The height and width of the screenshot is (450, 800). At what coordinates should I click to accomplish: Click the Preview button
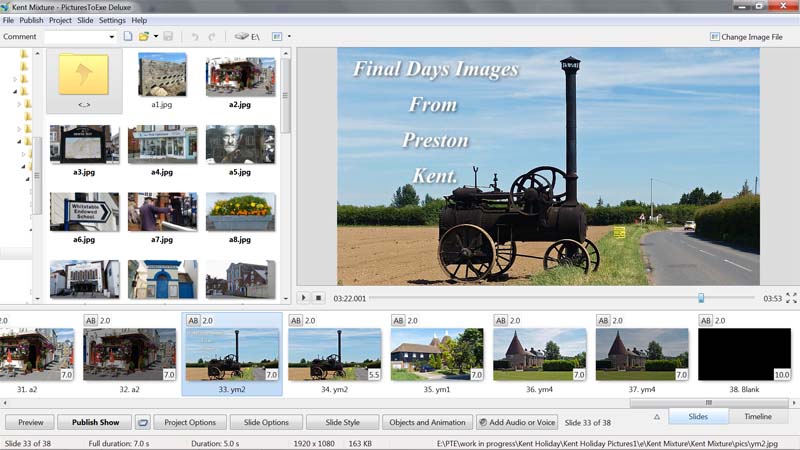(31, 422)
